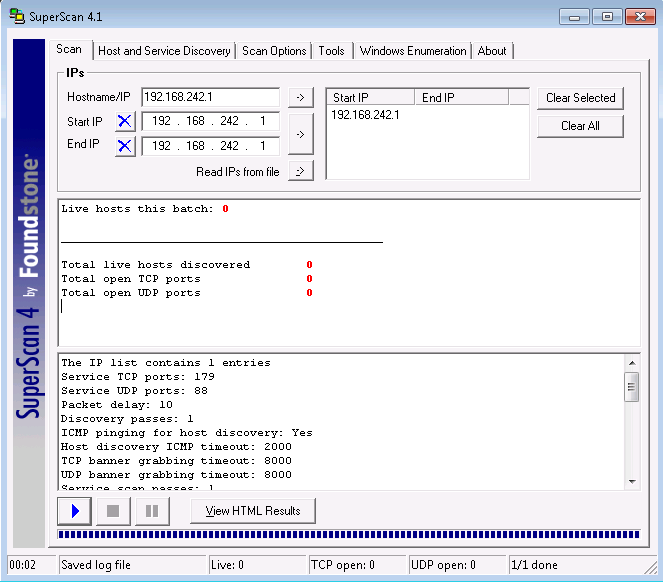Click the Clear All button

coord(581,126)
